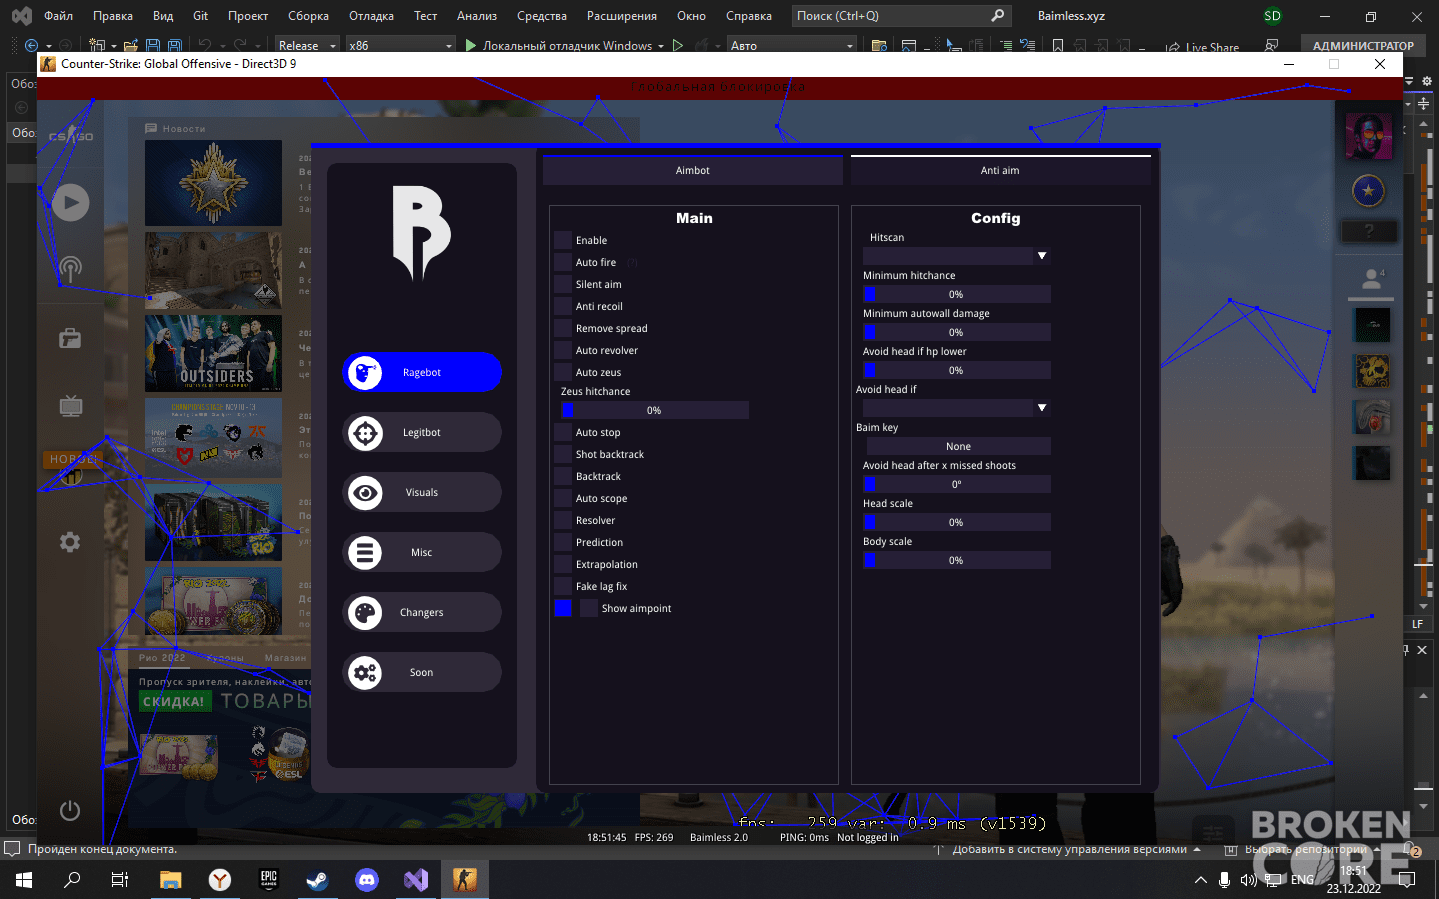Open Steam from the taskbar
The height and width of the screenshot is (899, 1439).
[317, 880]
